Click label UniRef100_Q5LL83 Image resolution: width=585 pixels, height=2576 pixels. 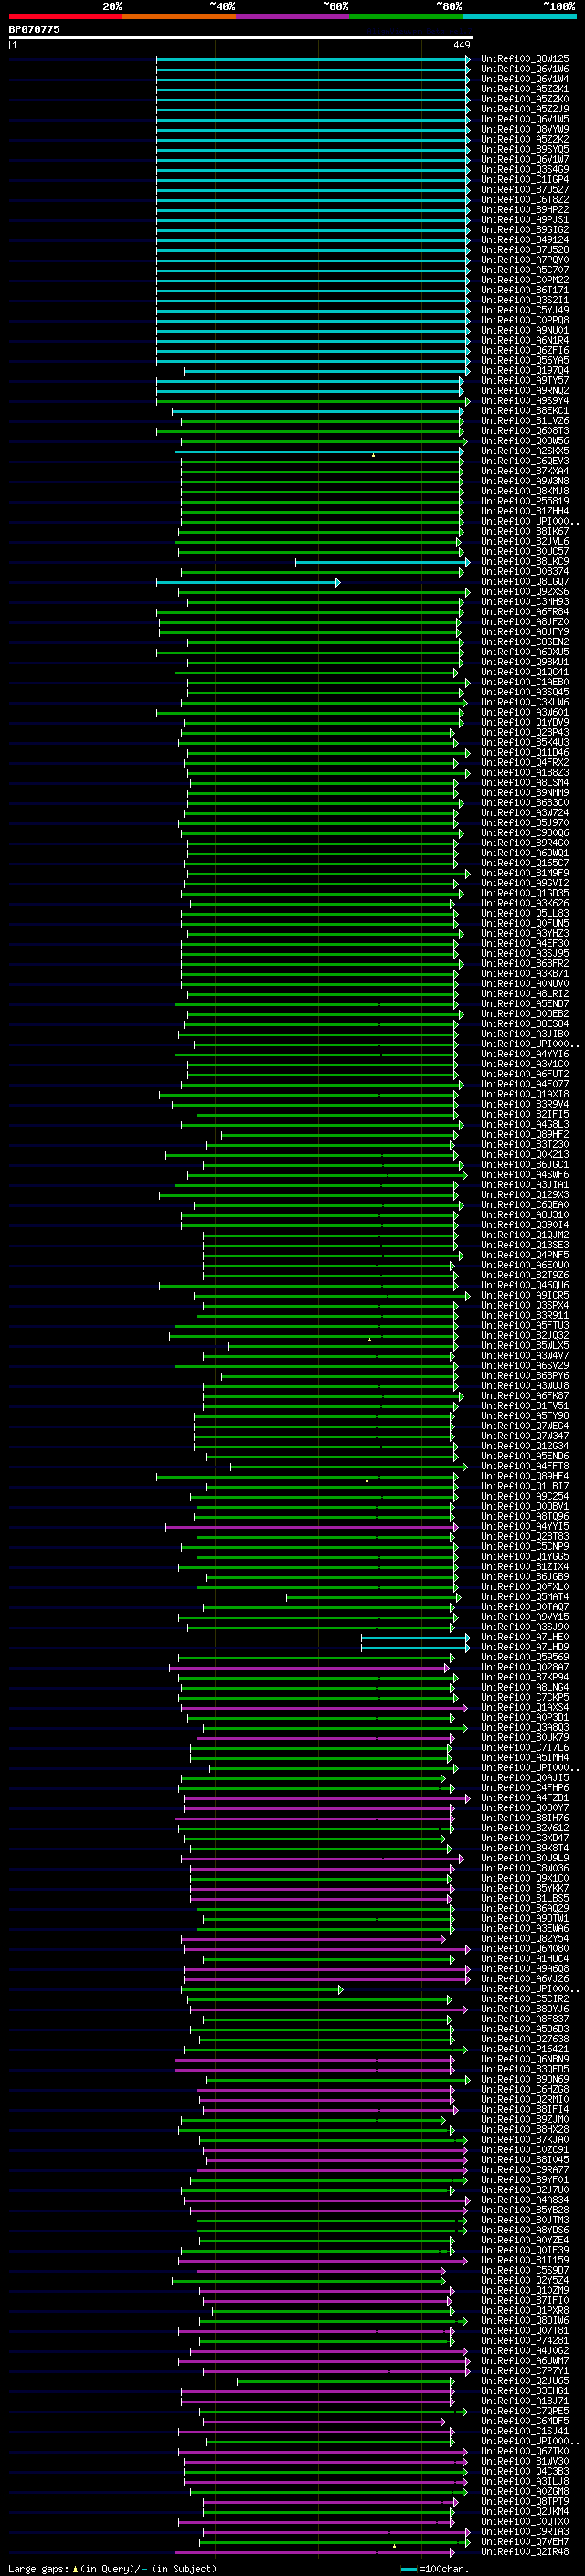[x=525, y=913]
